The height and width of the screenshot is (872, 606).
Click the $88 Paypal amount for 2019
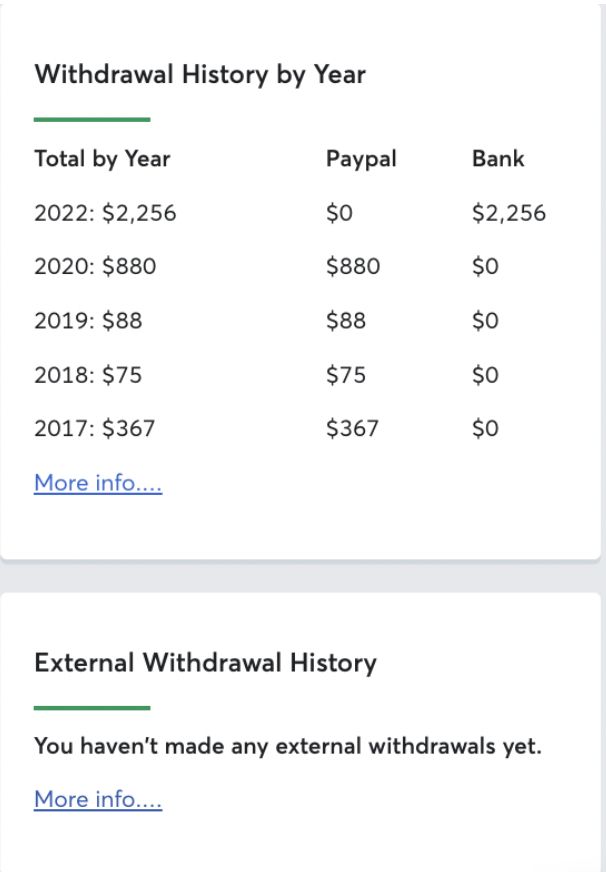click(x=346, y=320)
